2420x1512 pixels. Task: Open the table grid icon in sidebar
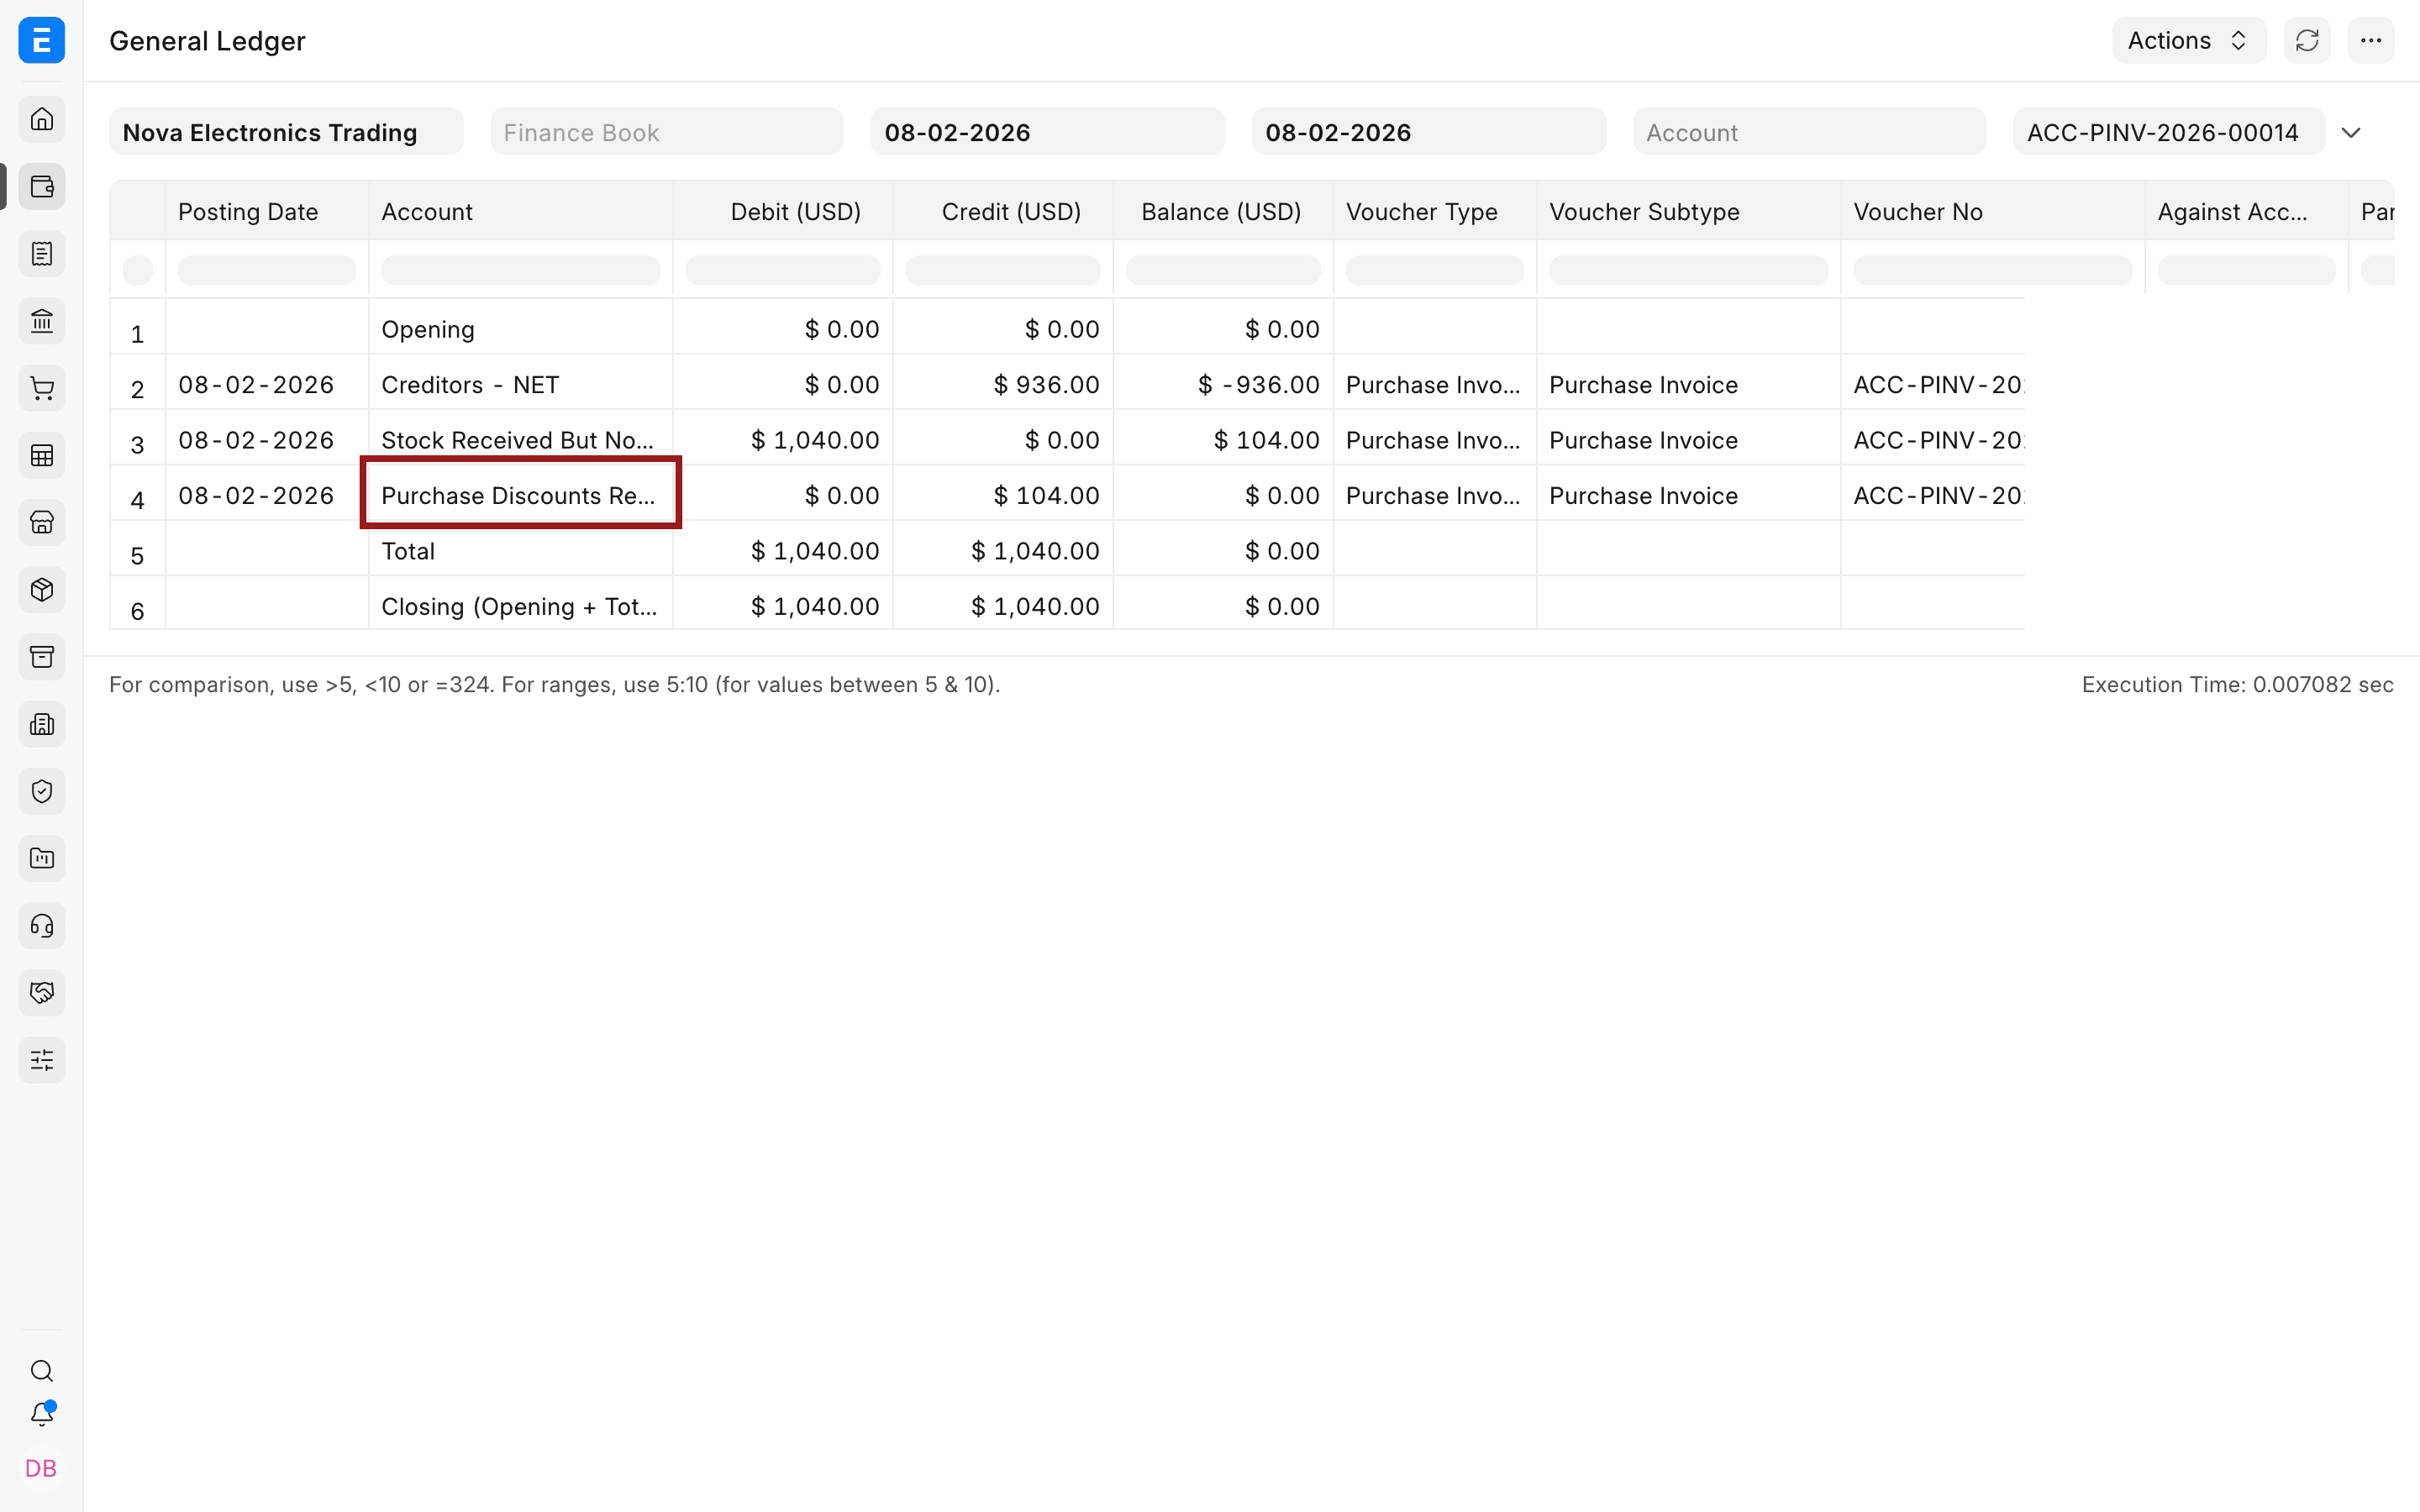coord(42,455)
